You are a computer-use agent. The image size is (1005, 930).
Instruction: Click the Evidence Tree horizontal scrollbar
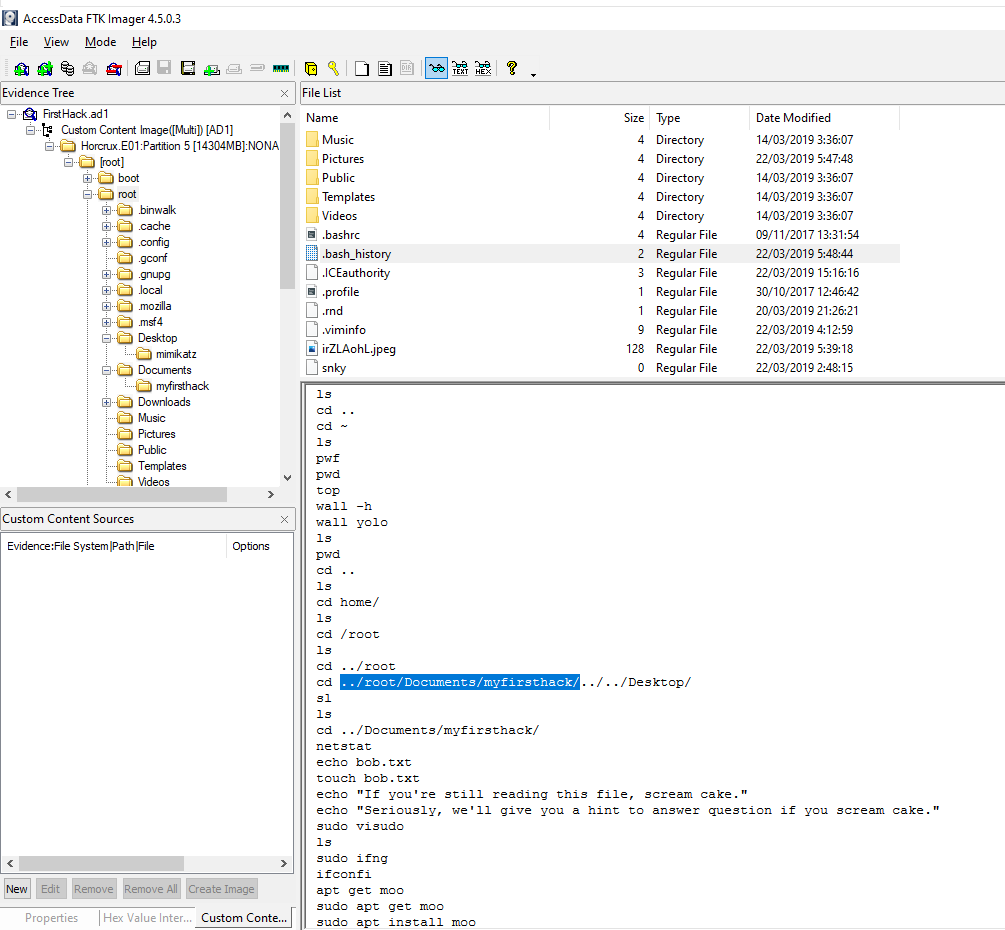(120, 495)
